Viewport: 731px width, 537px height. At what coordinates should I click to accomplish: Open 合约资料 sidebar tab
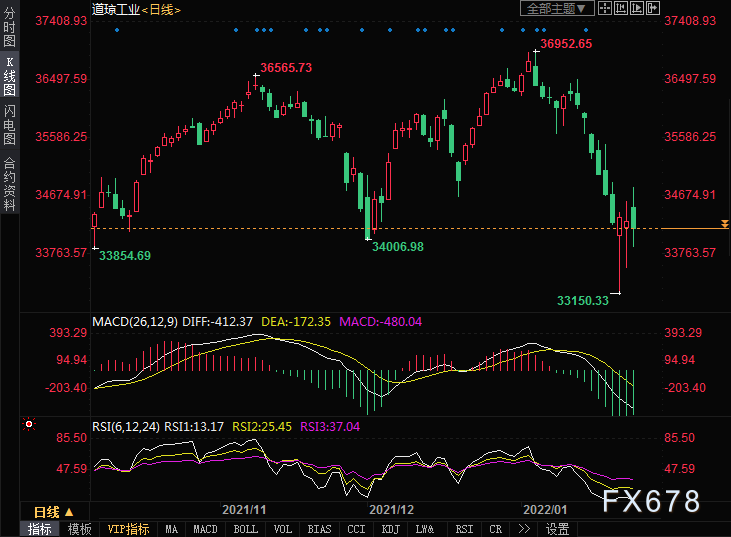9,185
